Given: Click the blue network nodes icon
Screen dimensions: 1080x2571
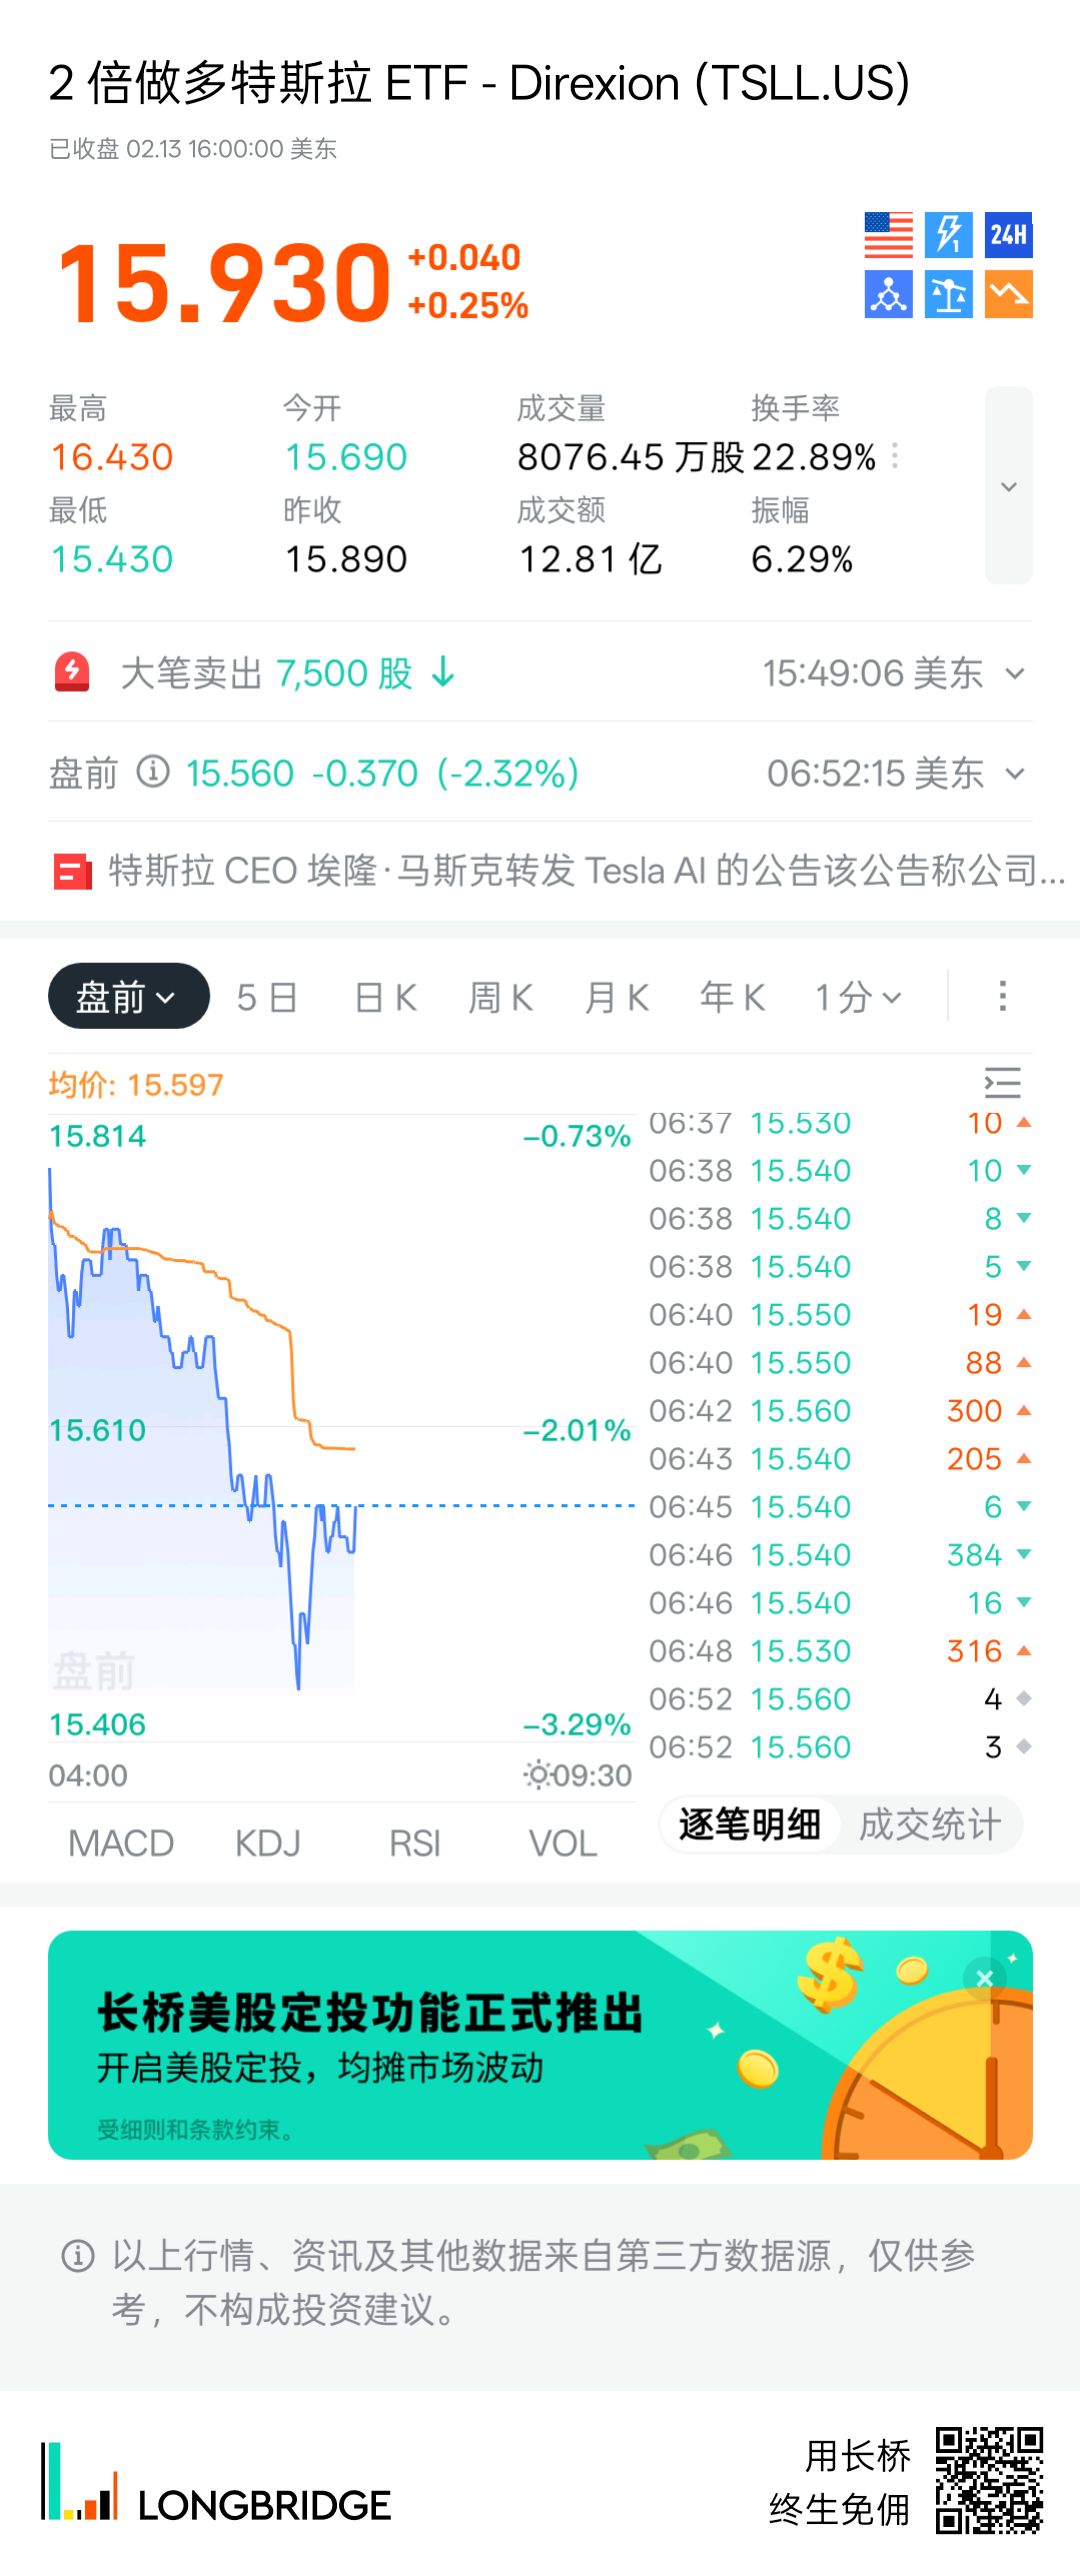Looking at the screenshot, I should pyautogui.click(x=888, y=295).
